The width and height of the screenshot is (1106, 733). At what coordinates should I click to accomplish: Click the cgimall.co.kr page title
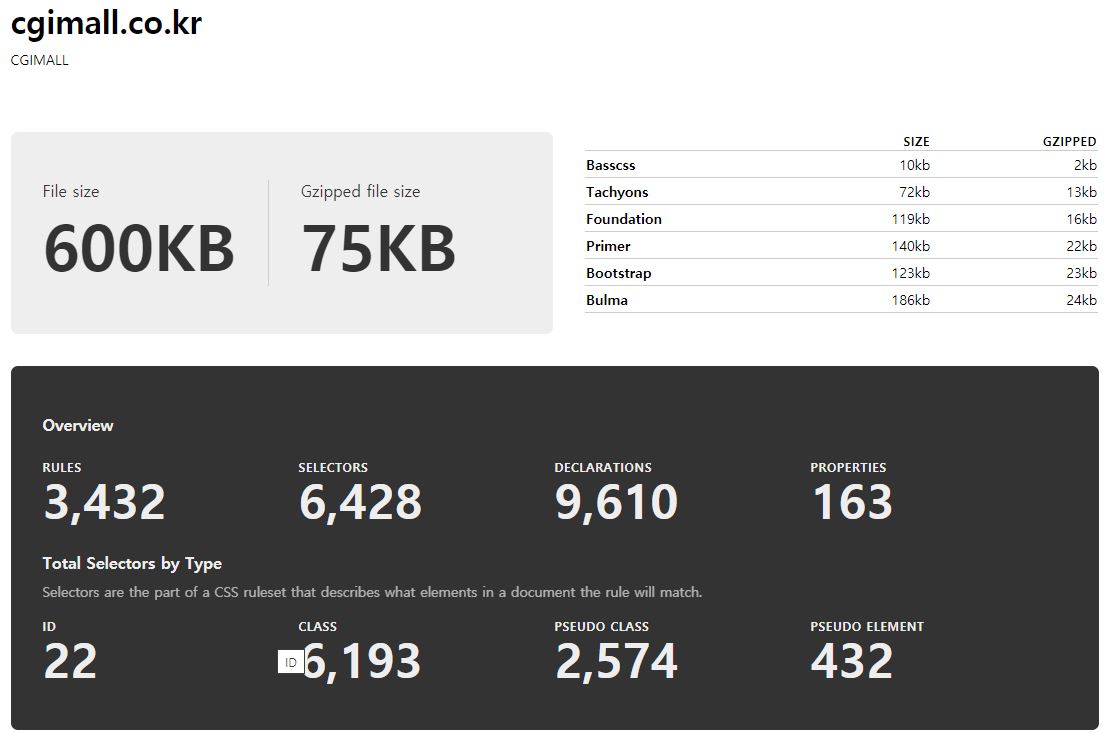107,23
